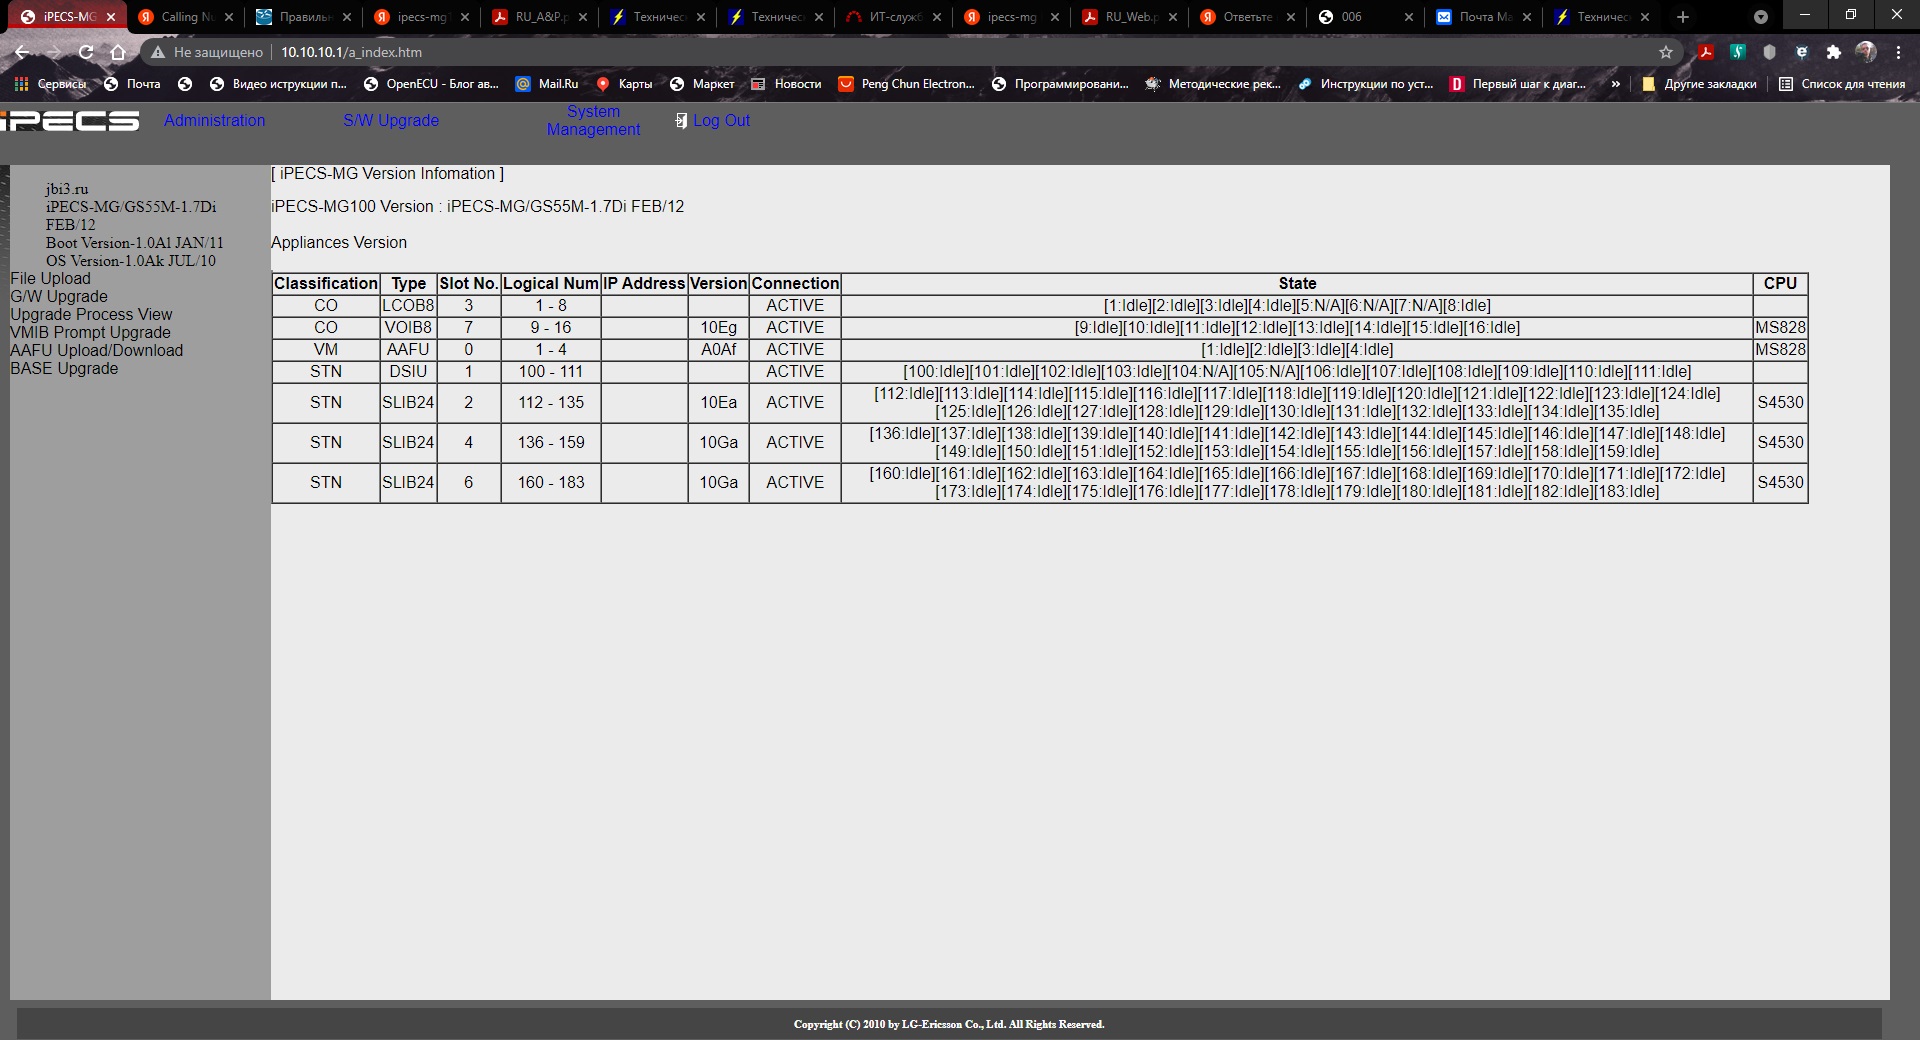Open a new browser tab
This screenshot has height=1040, width=1920.
(1683, 17)
